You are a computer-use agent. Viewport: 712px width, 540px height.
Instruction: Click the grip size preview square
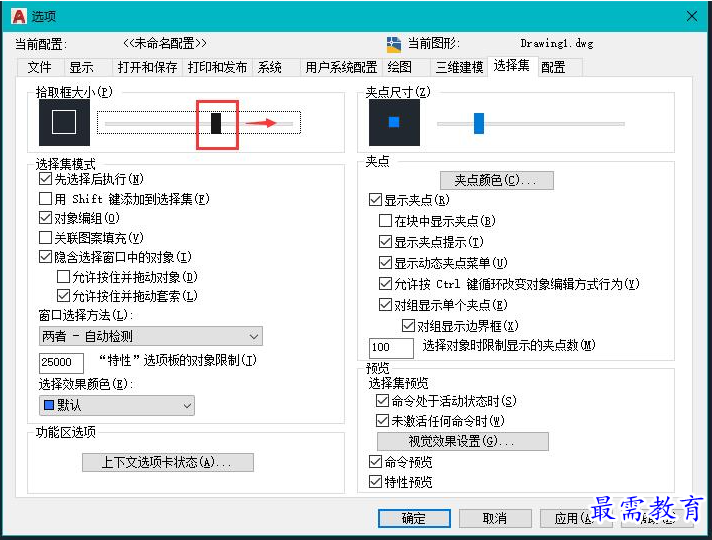coord(394,122)
